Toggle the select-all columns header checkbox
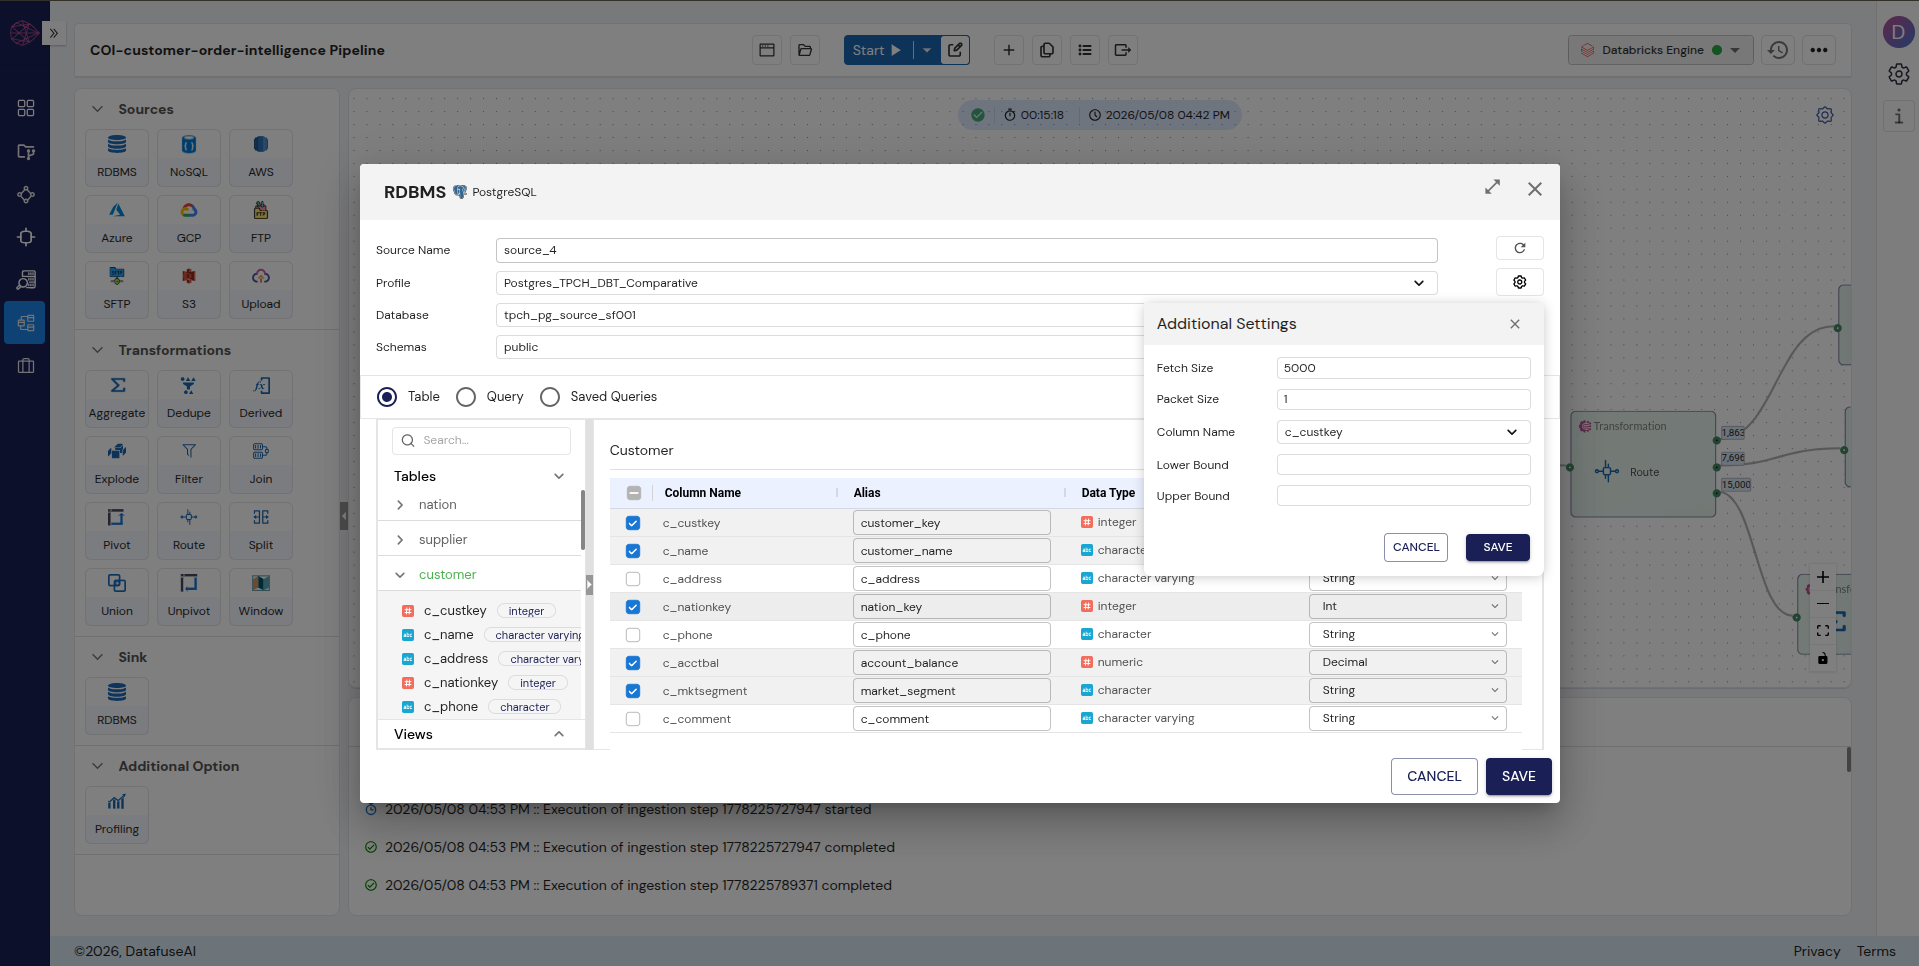The width and height of the screenshot is (1919, 966). (x=634, y=493)
